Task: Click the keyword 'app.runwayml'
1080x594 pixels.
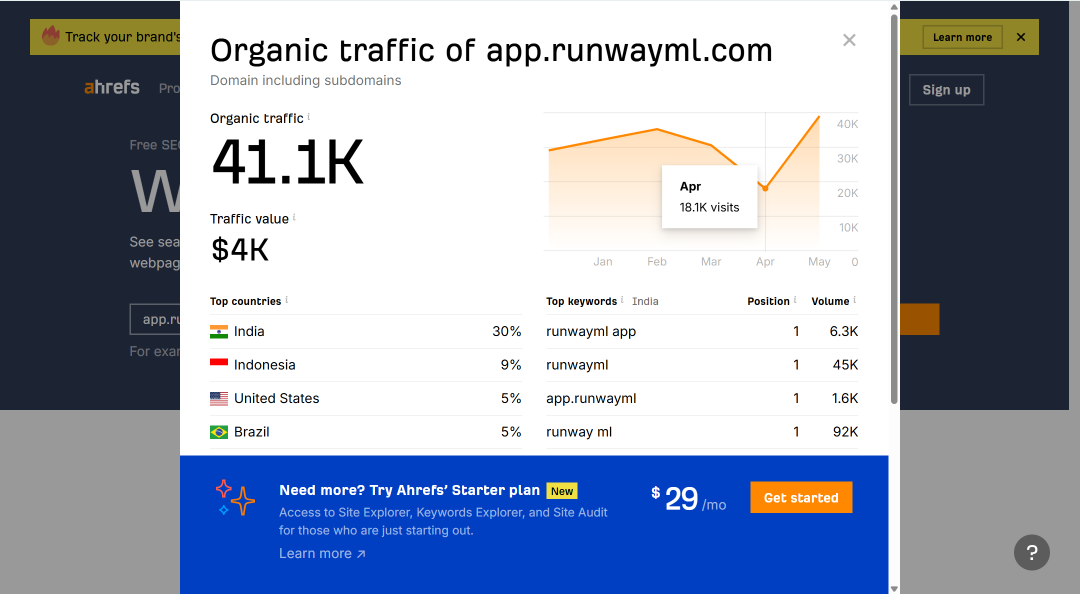Action: pyautogui.click(x=591, y=398)
